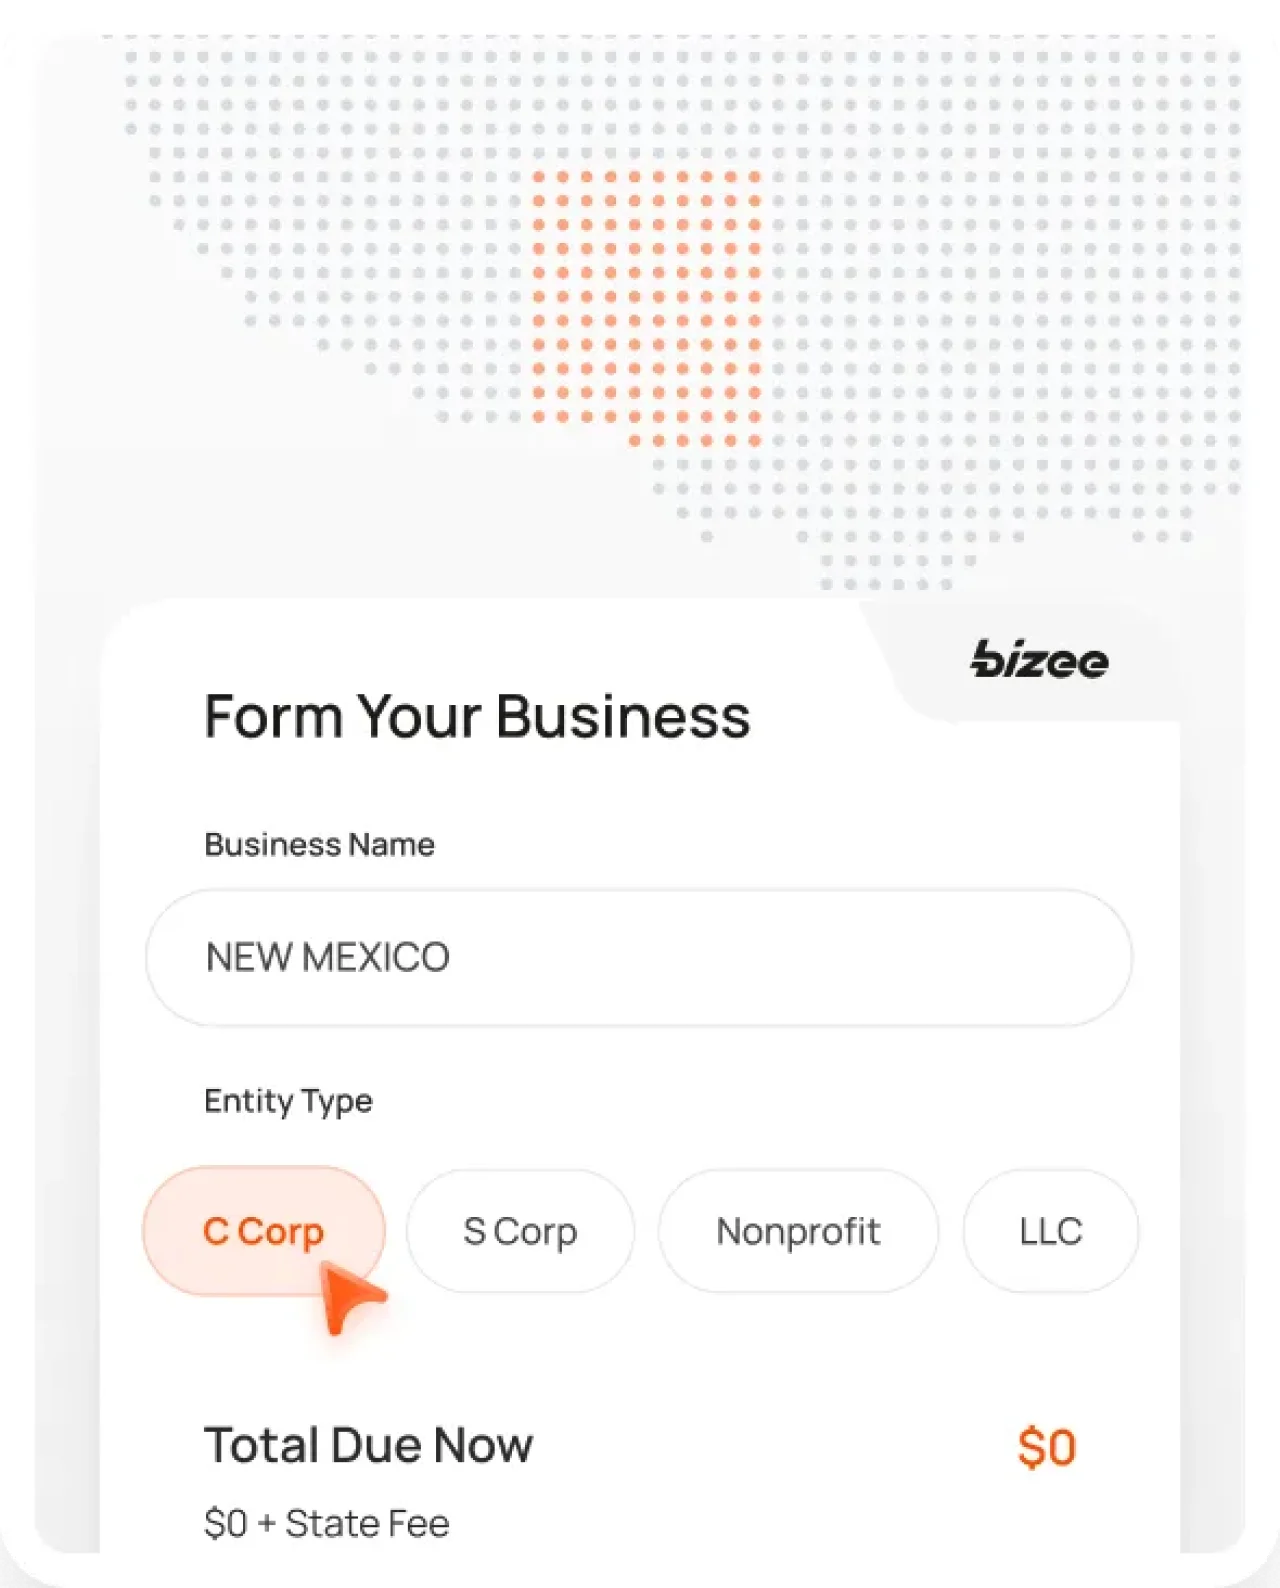1280x1588 pixels.
Task: Choose Nonprofit as the entity type
Action: (799, 1231)
